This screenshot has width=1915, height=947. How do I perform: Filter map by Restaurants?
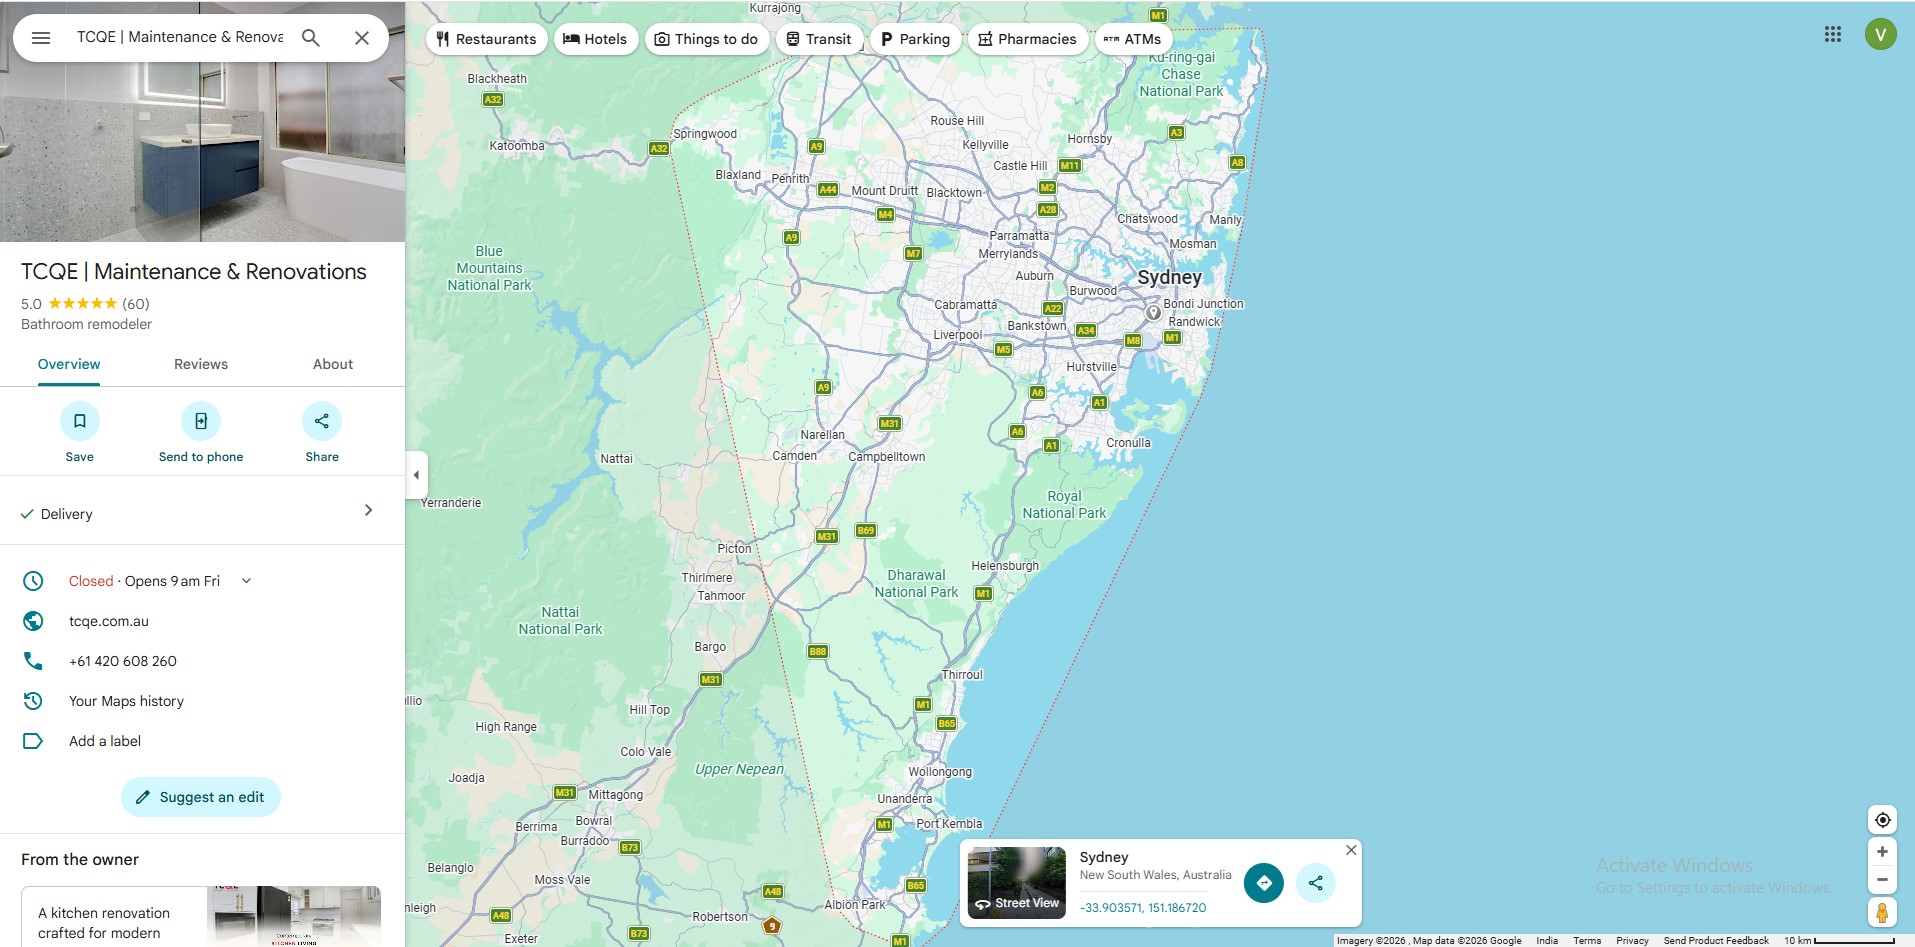(487, 39)
